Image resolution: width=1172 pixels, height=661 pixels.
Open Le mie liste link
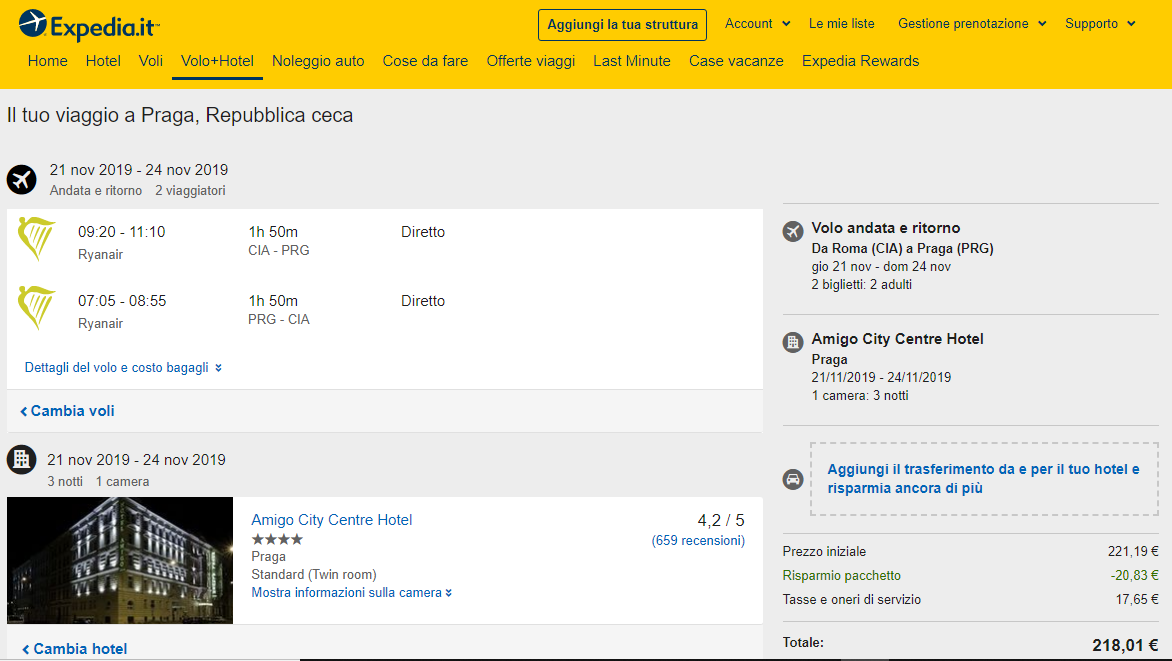click(842, 24)
